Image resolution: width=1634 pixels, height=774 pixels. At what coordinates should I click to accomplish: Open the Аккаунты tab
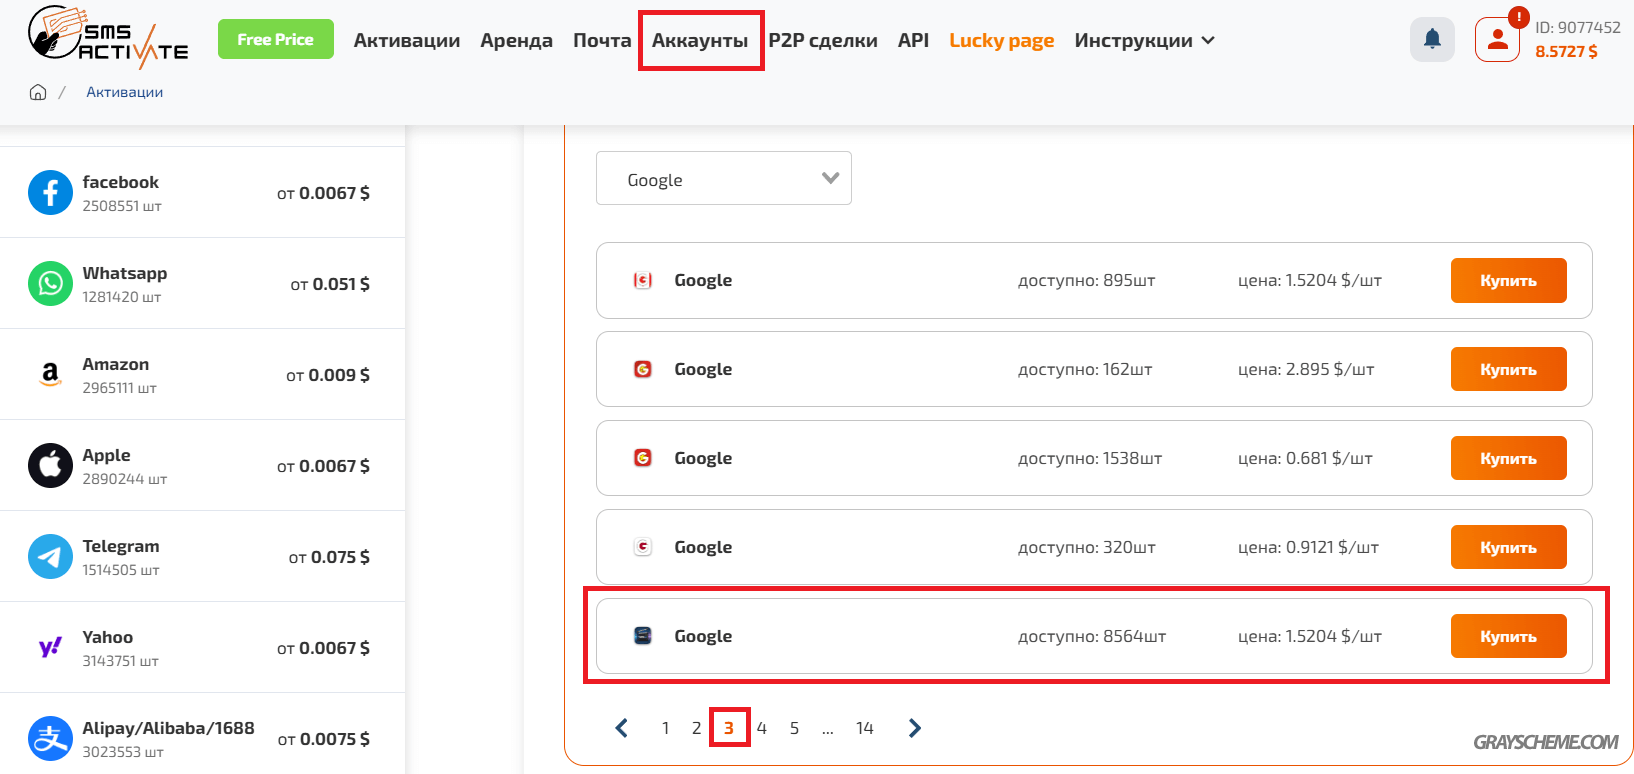coord(700,40)
